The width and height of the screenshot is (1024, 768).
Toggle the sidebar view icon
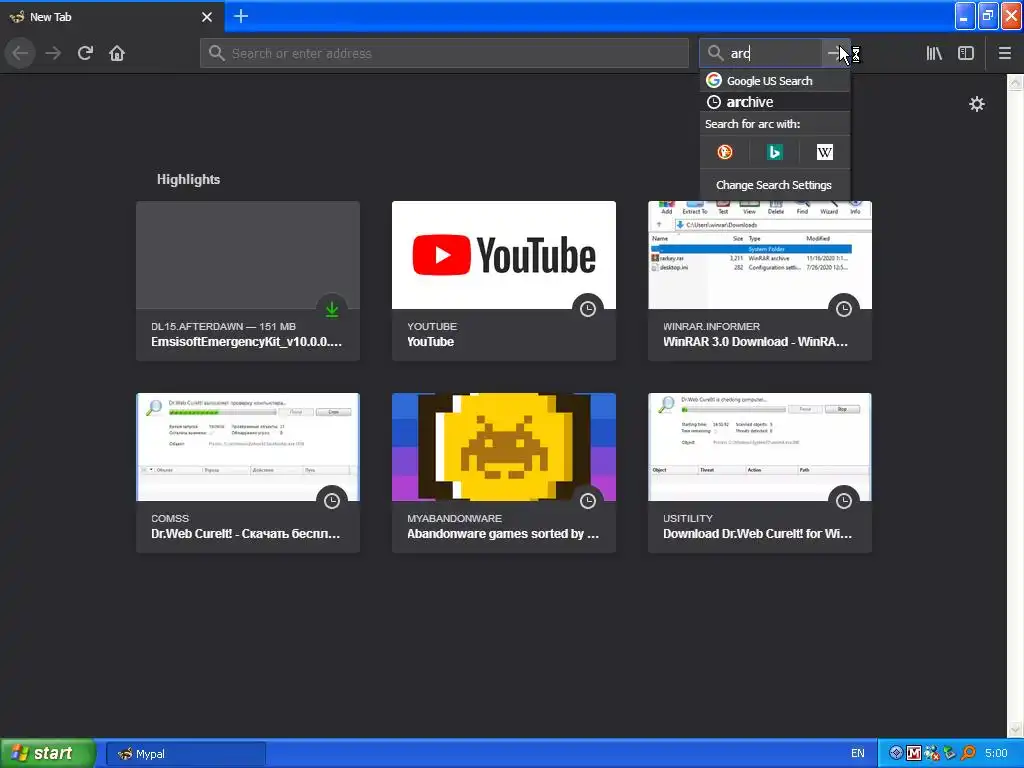966,53
